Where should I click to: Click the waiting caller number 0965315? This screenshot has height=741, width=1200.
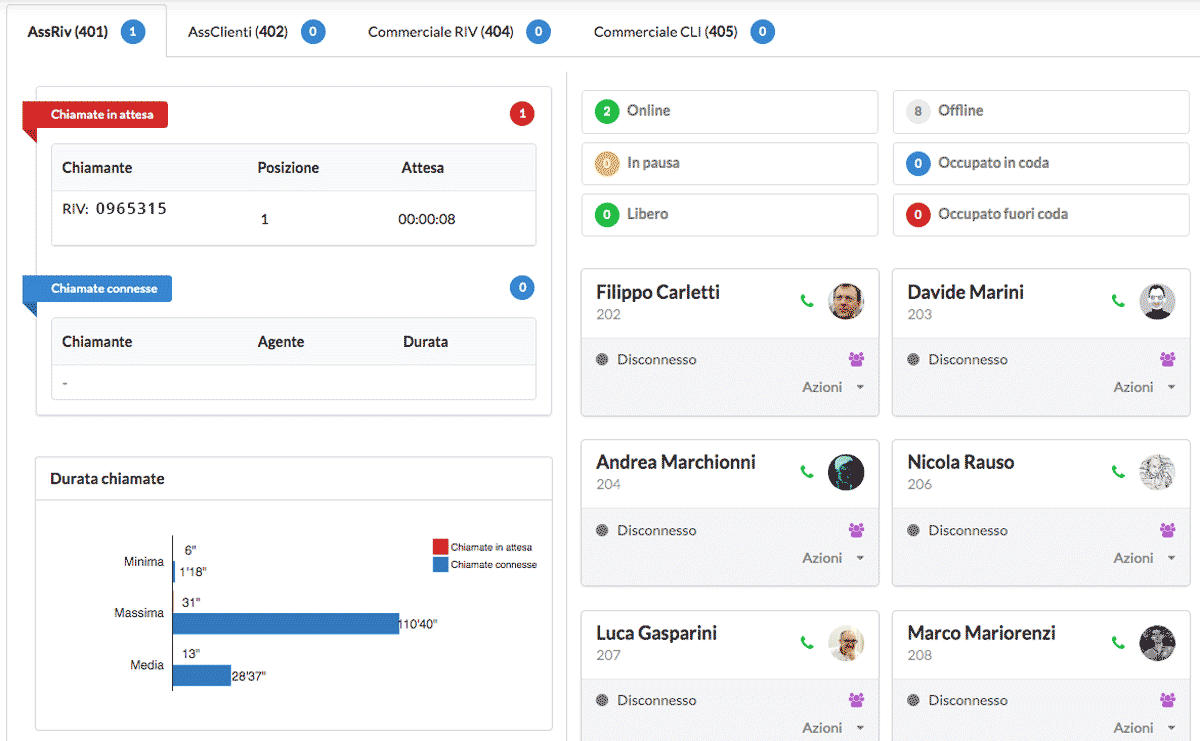point(131,209)
